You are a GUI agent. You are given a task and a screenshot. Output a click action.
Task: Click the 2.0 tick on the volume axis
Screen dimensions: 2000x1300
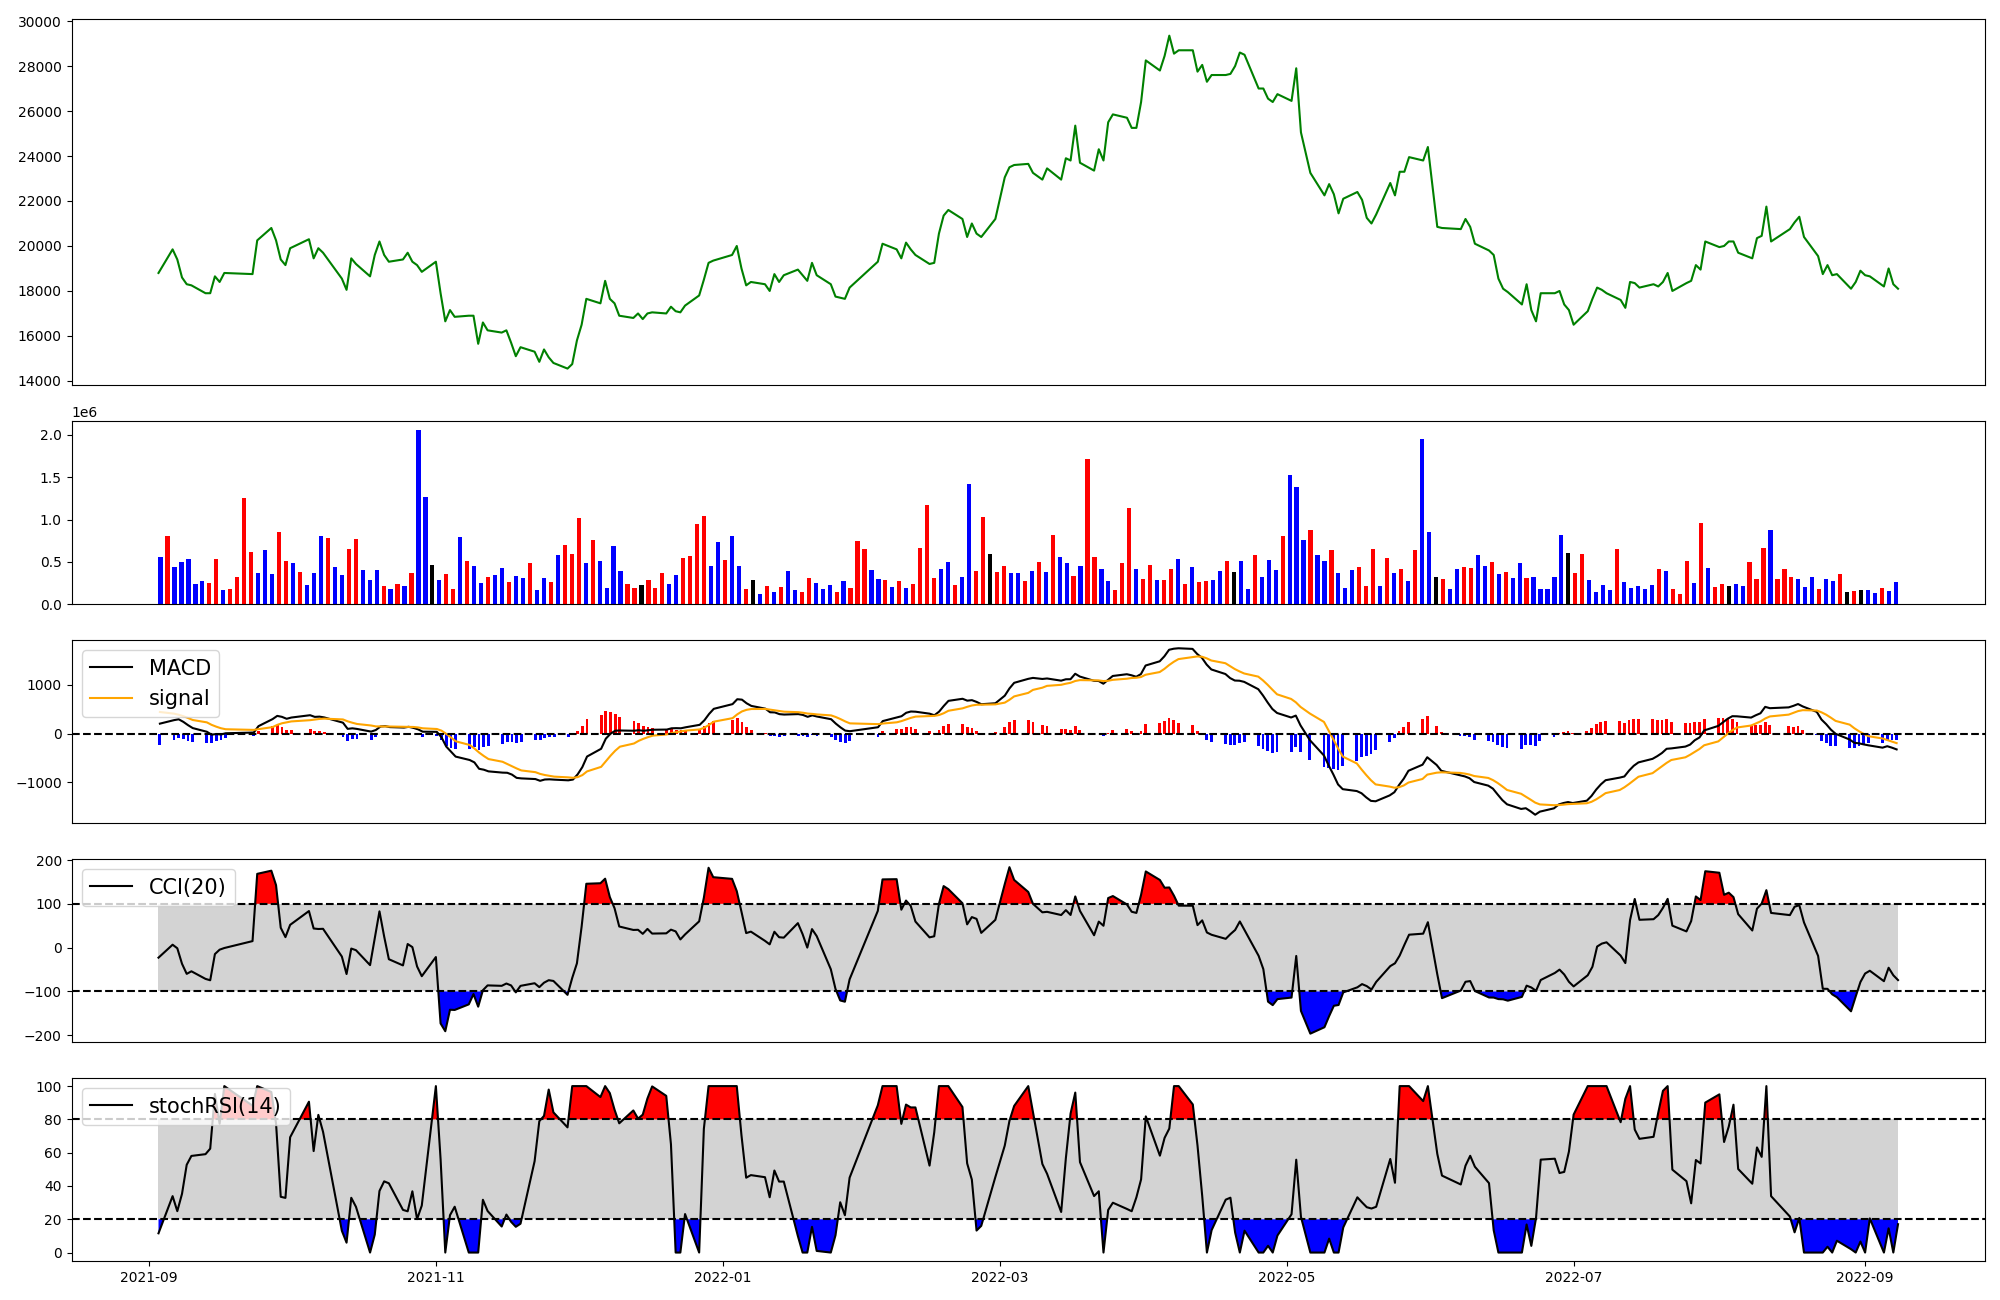click(51, 436)
